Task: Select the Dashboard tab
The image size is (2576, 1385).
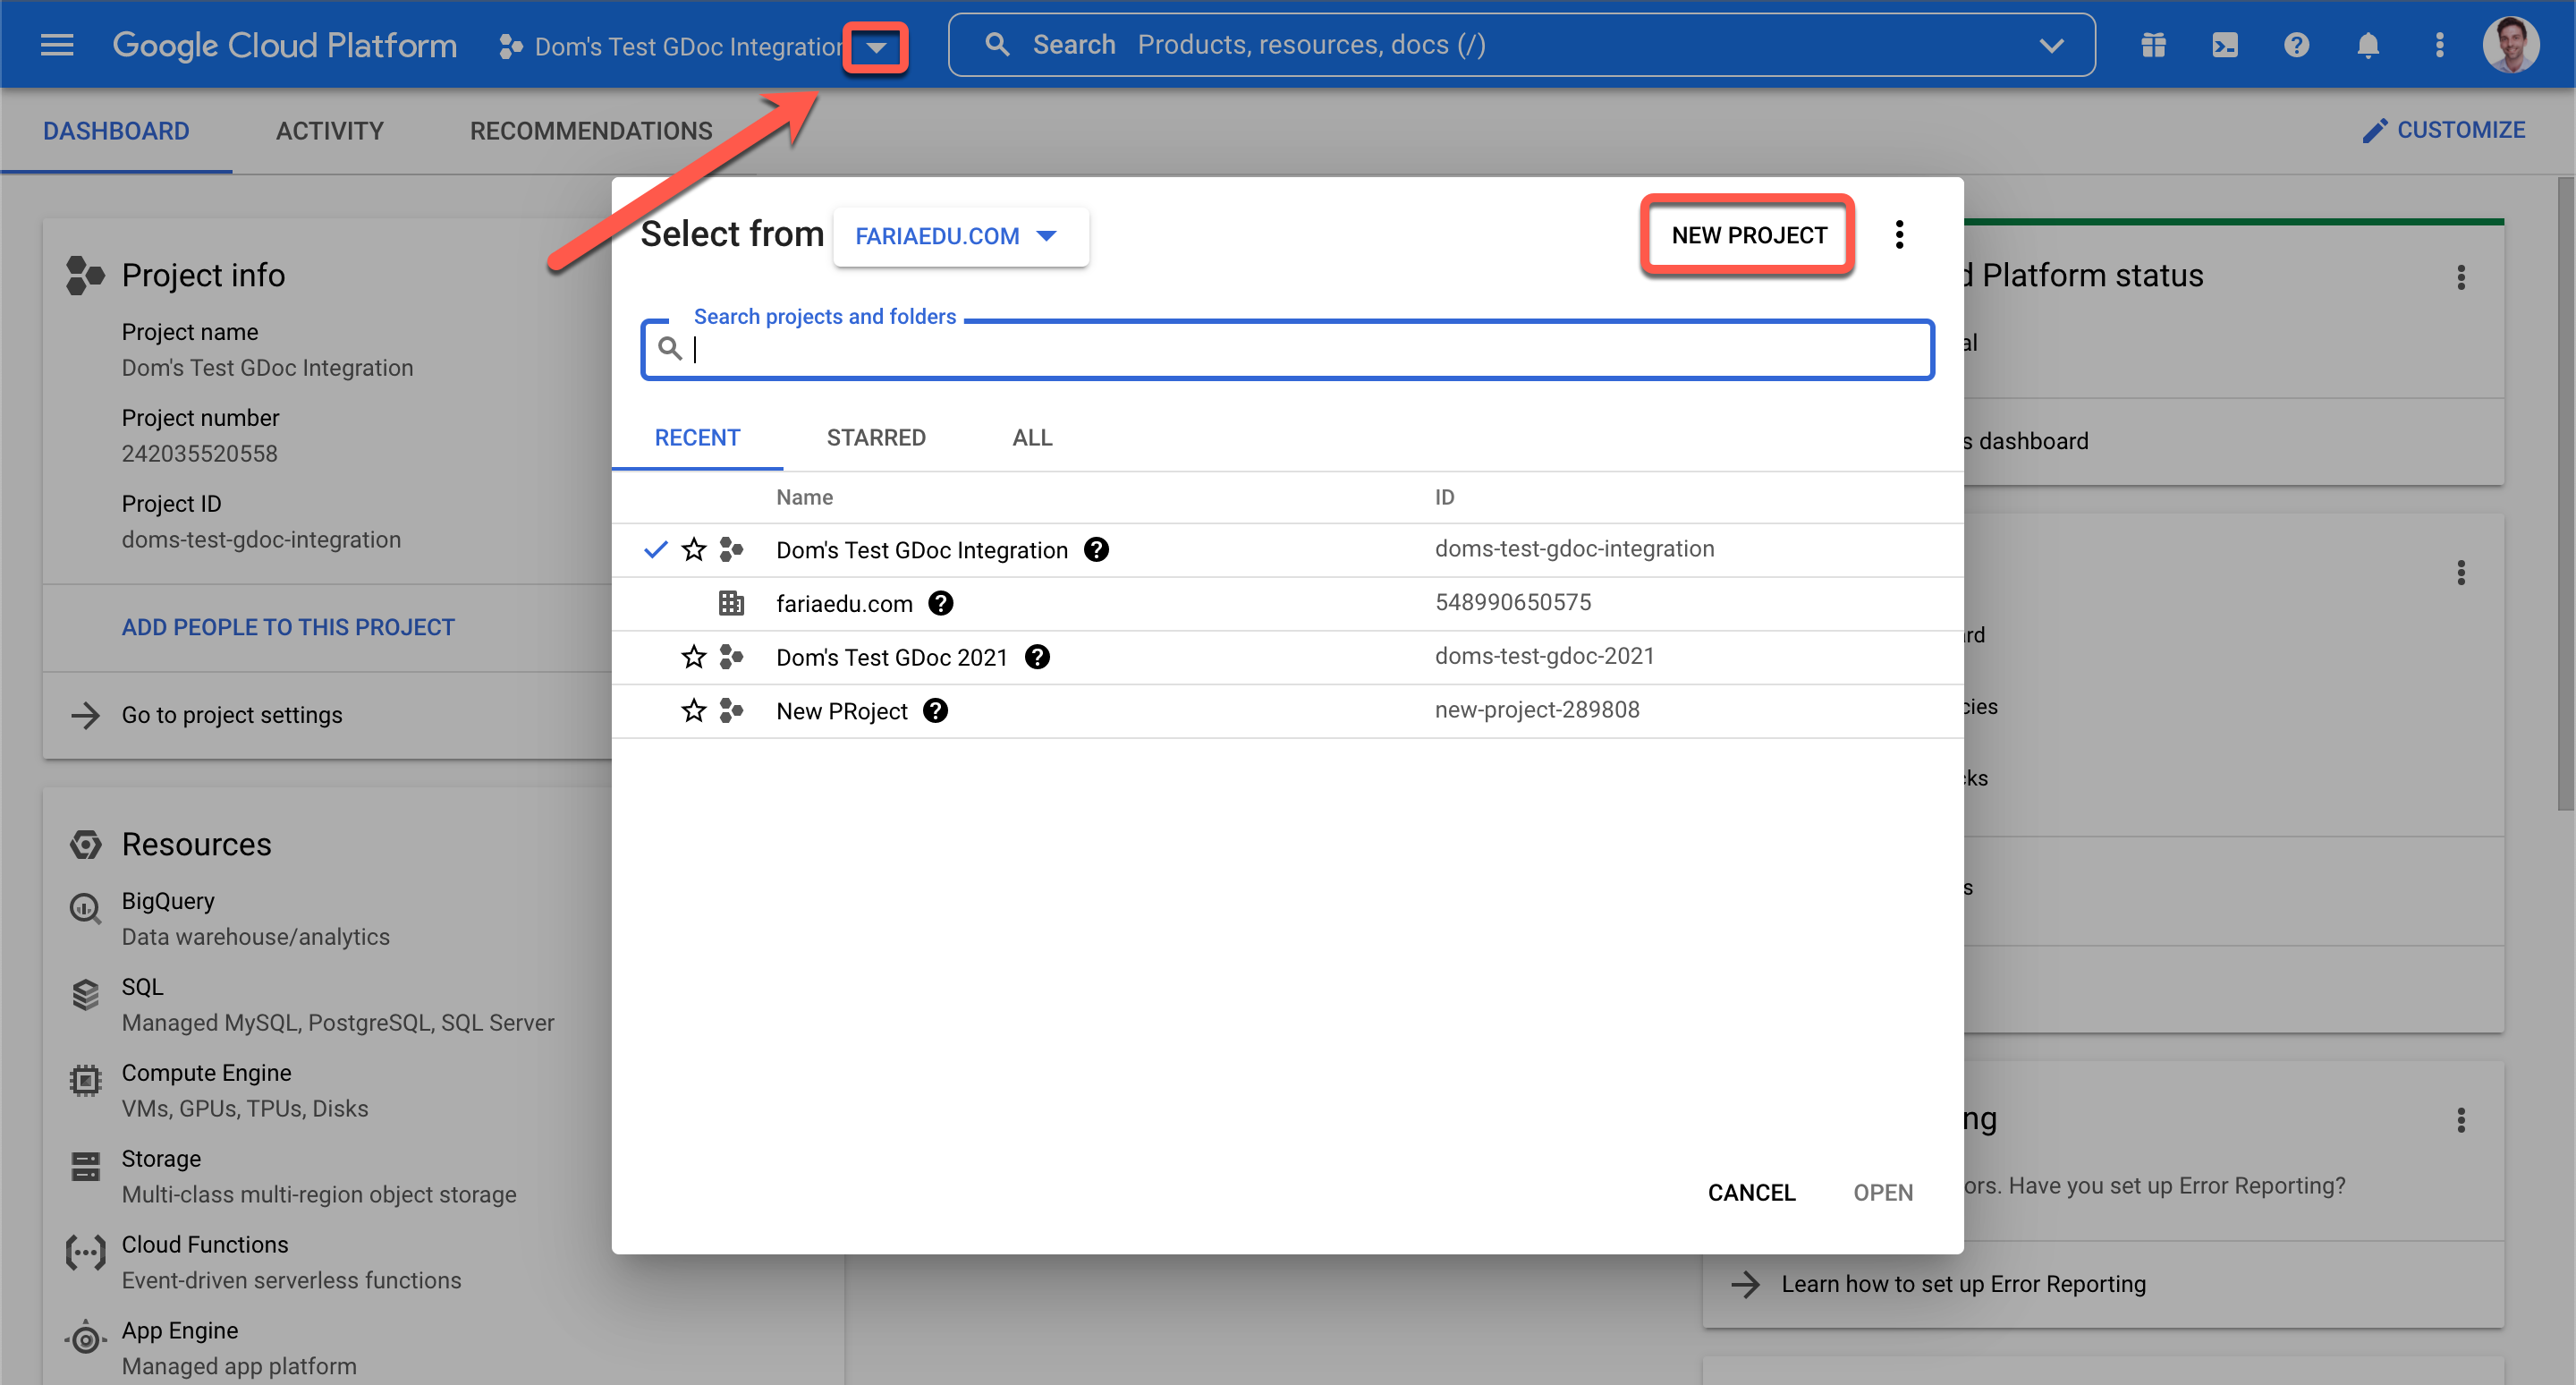Action: click(x=116, y=131)
